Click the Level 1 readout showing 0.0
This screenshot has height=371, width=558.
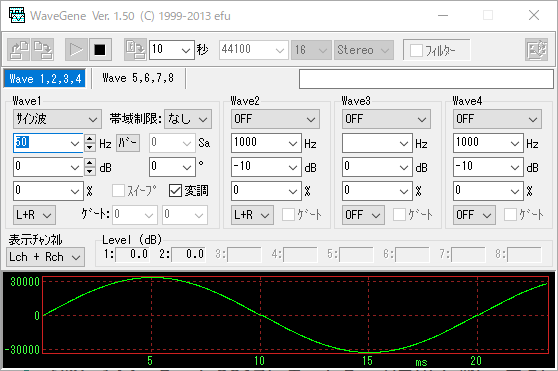[132, 254]
